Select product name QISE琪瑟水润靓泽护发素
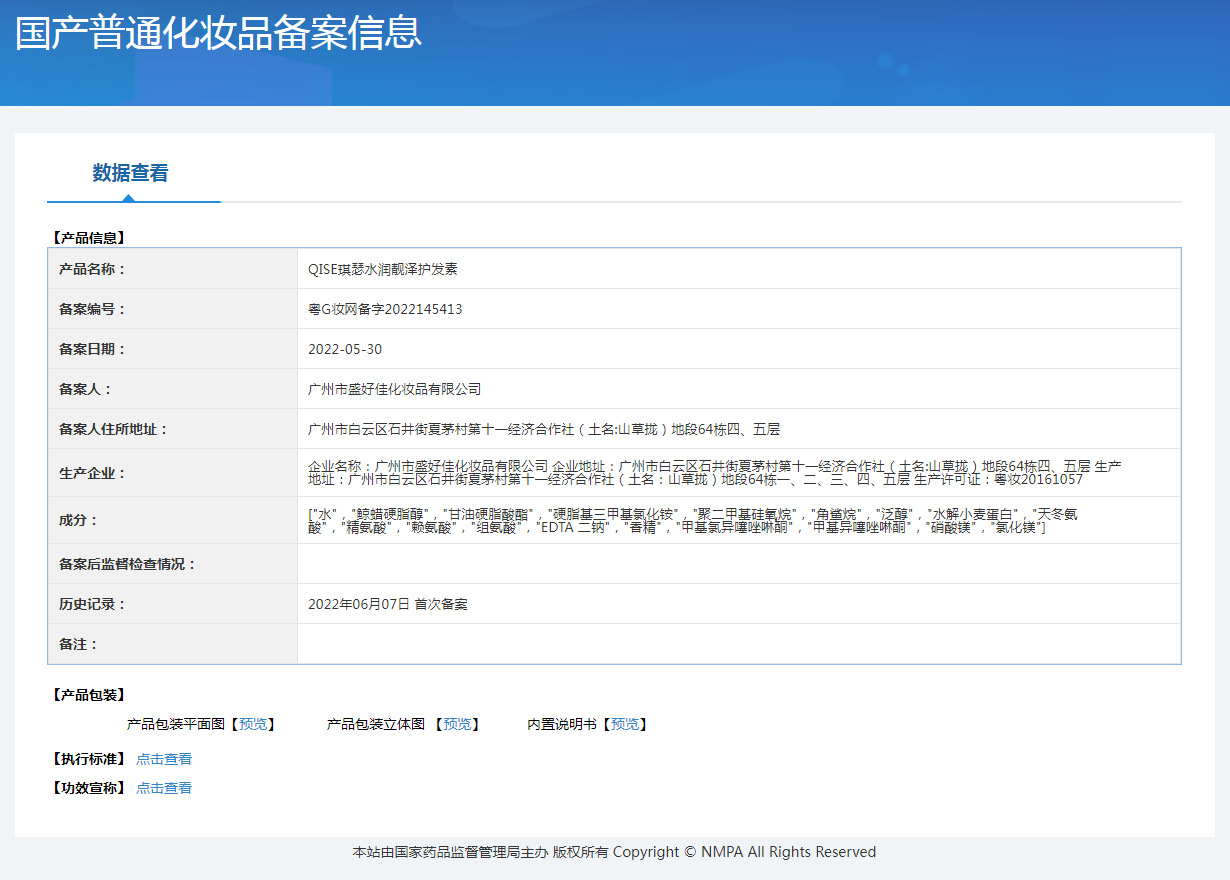 click(x=383, y=269)
